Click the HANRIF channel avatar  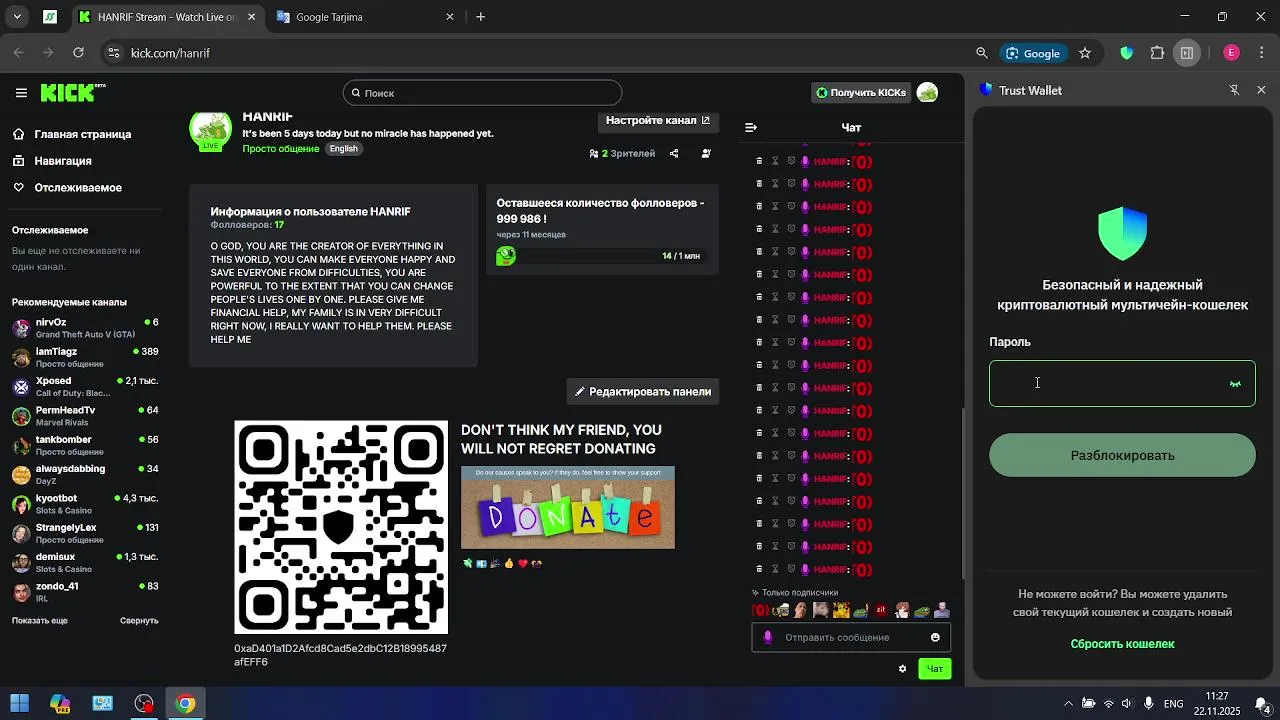210,131
